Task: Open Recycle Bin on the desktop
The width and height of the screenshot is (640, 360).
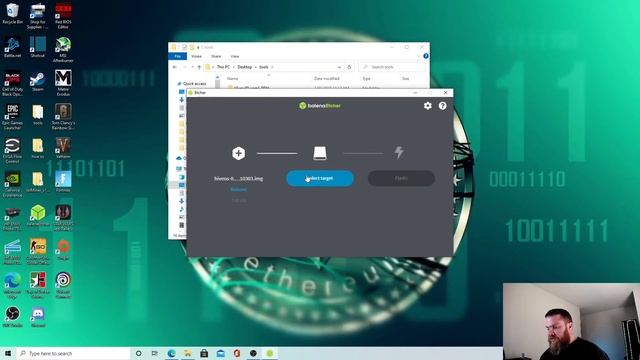Action: [12, 13]
